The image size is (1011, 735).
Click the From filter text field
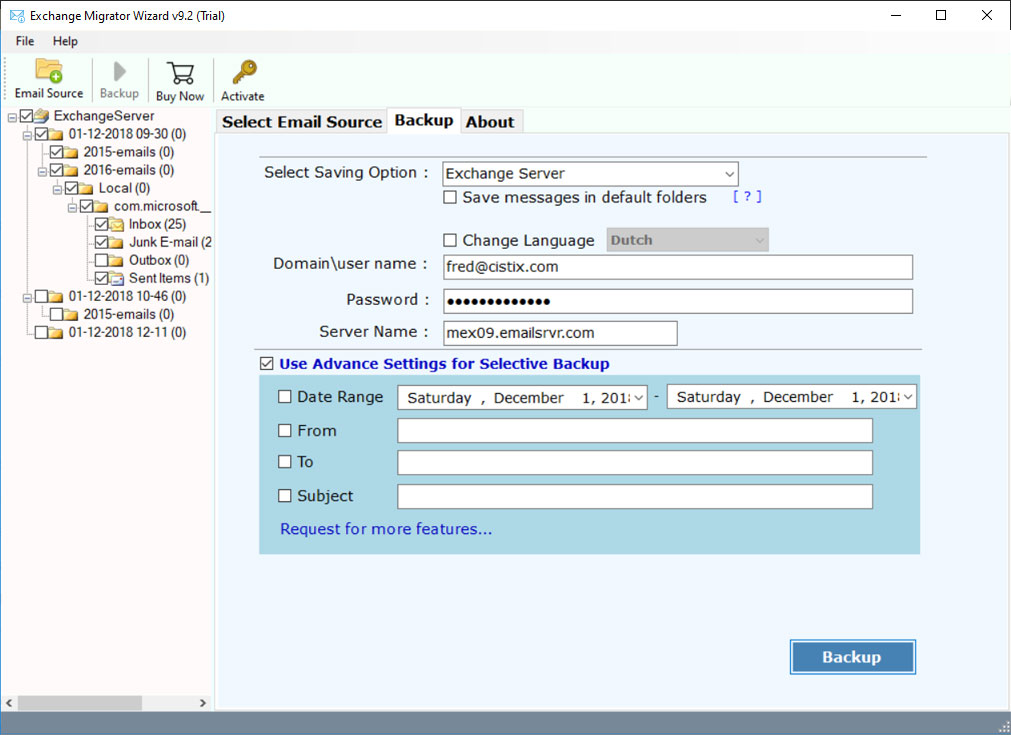(x=634, y=431)
